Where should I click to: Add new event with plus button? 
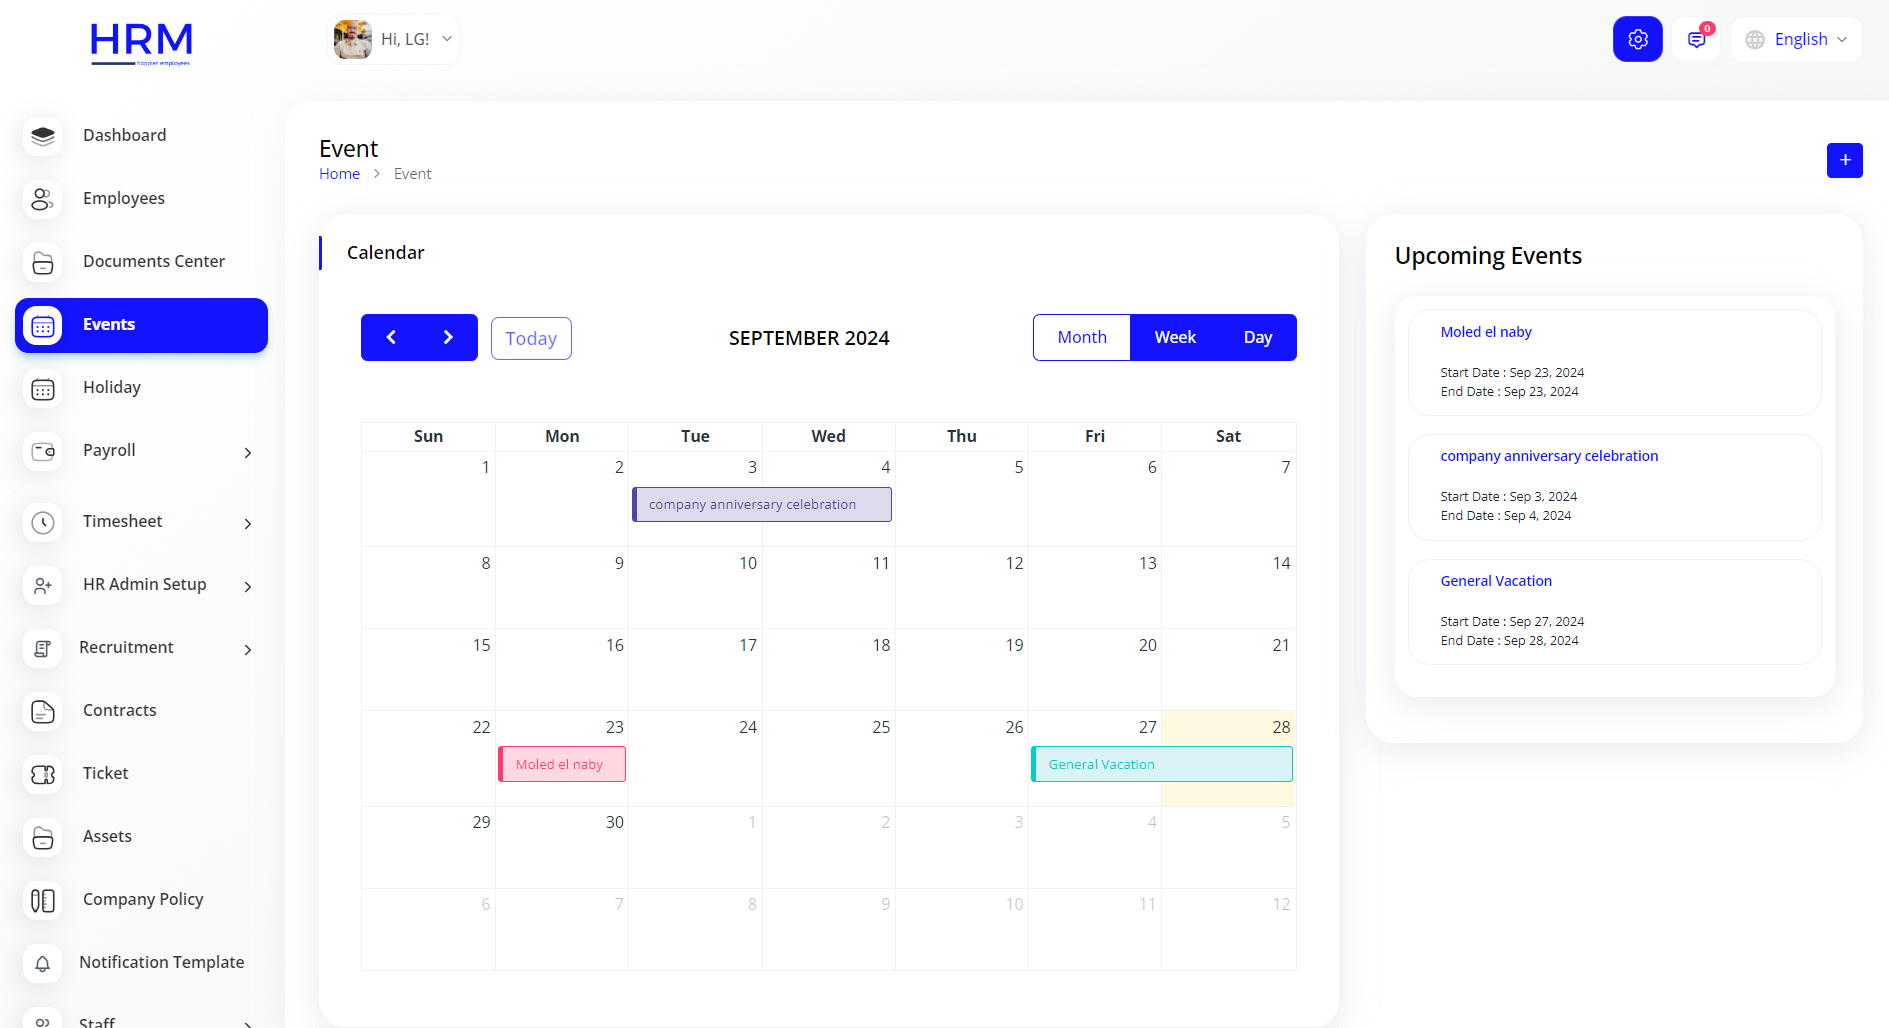[1844, 160]
